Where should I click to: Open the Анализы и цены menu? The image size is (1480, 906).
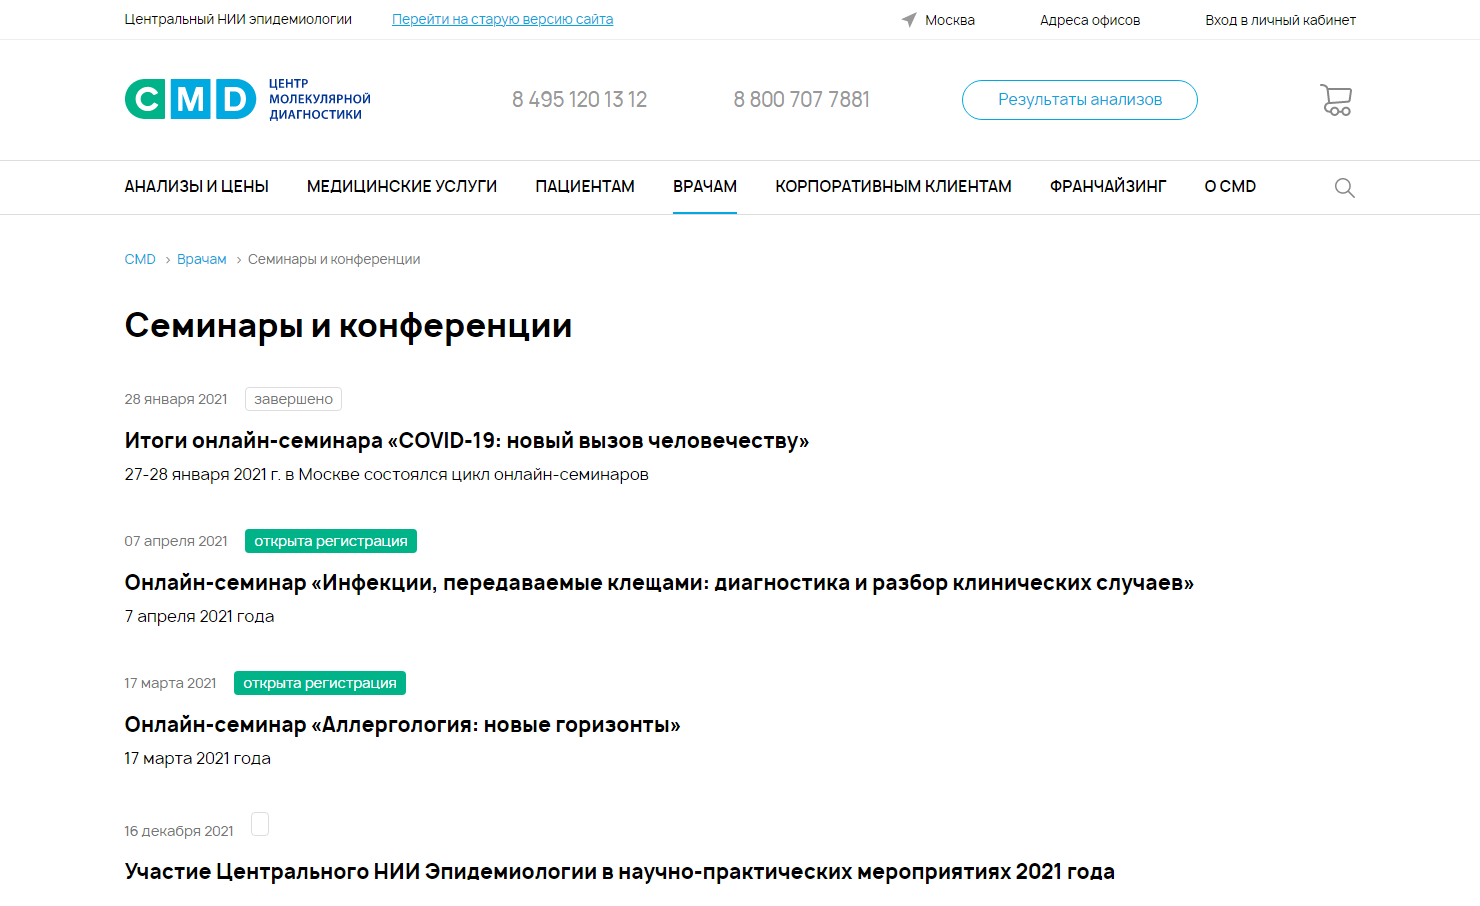tap(196, 187)
